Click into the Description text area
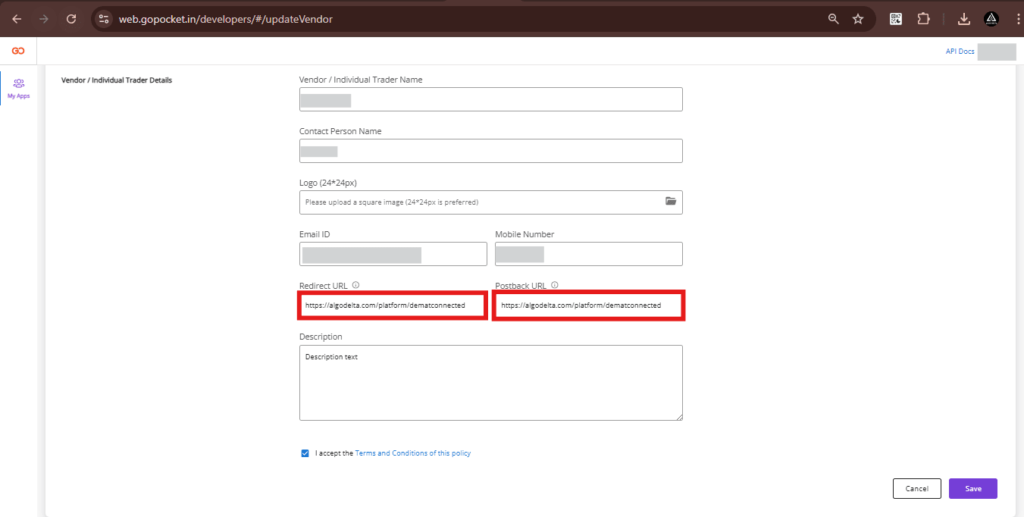 click(490, 382)
